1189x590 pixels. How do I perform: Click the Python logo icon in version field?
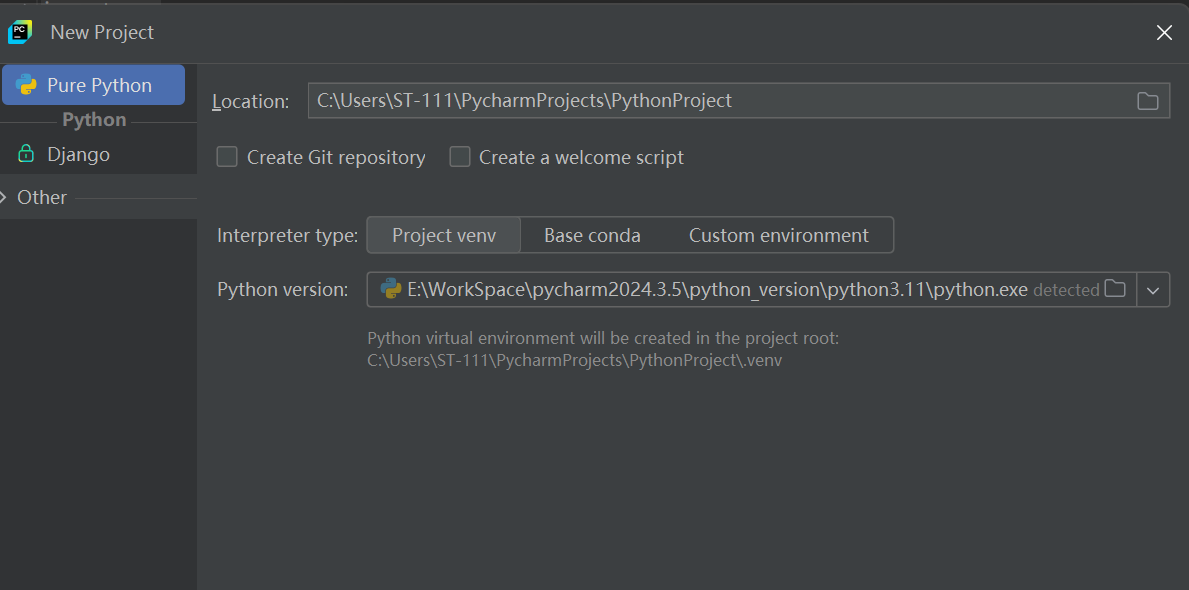click(x=391, y=289)
